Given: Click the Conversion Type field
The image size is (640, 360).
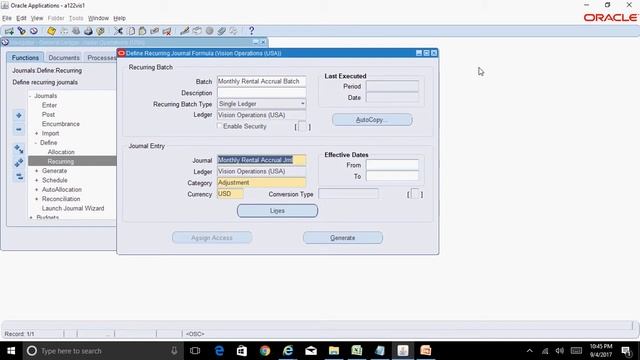Looking at the screenshot, I should pos(348,194).
